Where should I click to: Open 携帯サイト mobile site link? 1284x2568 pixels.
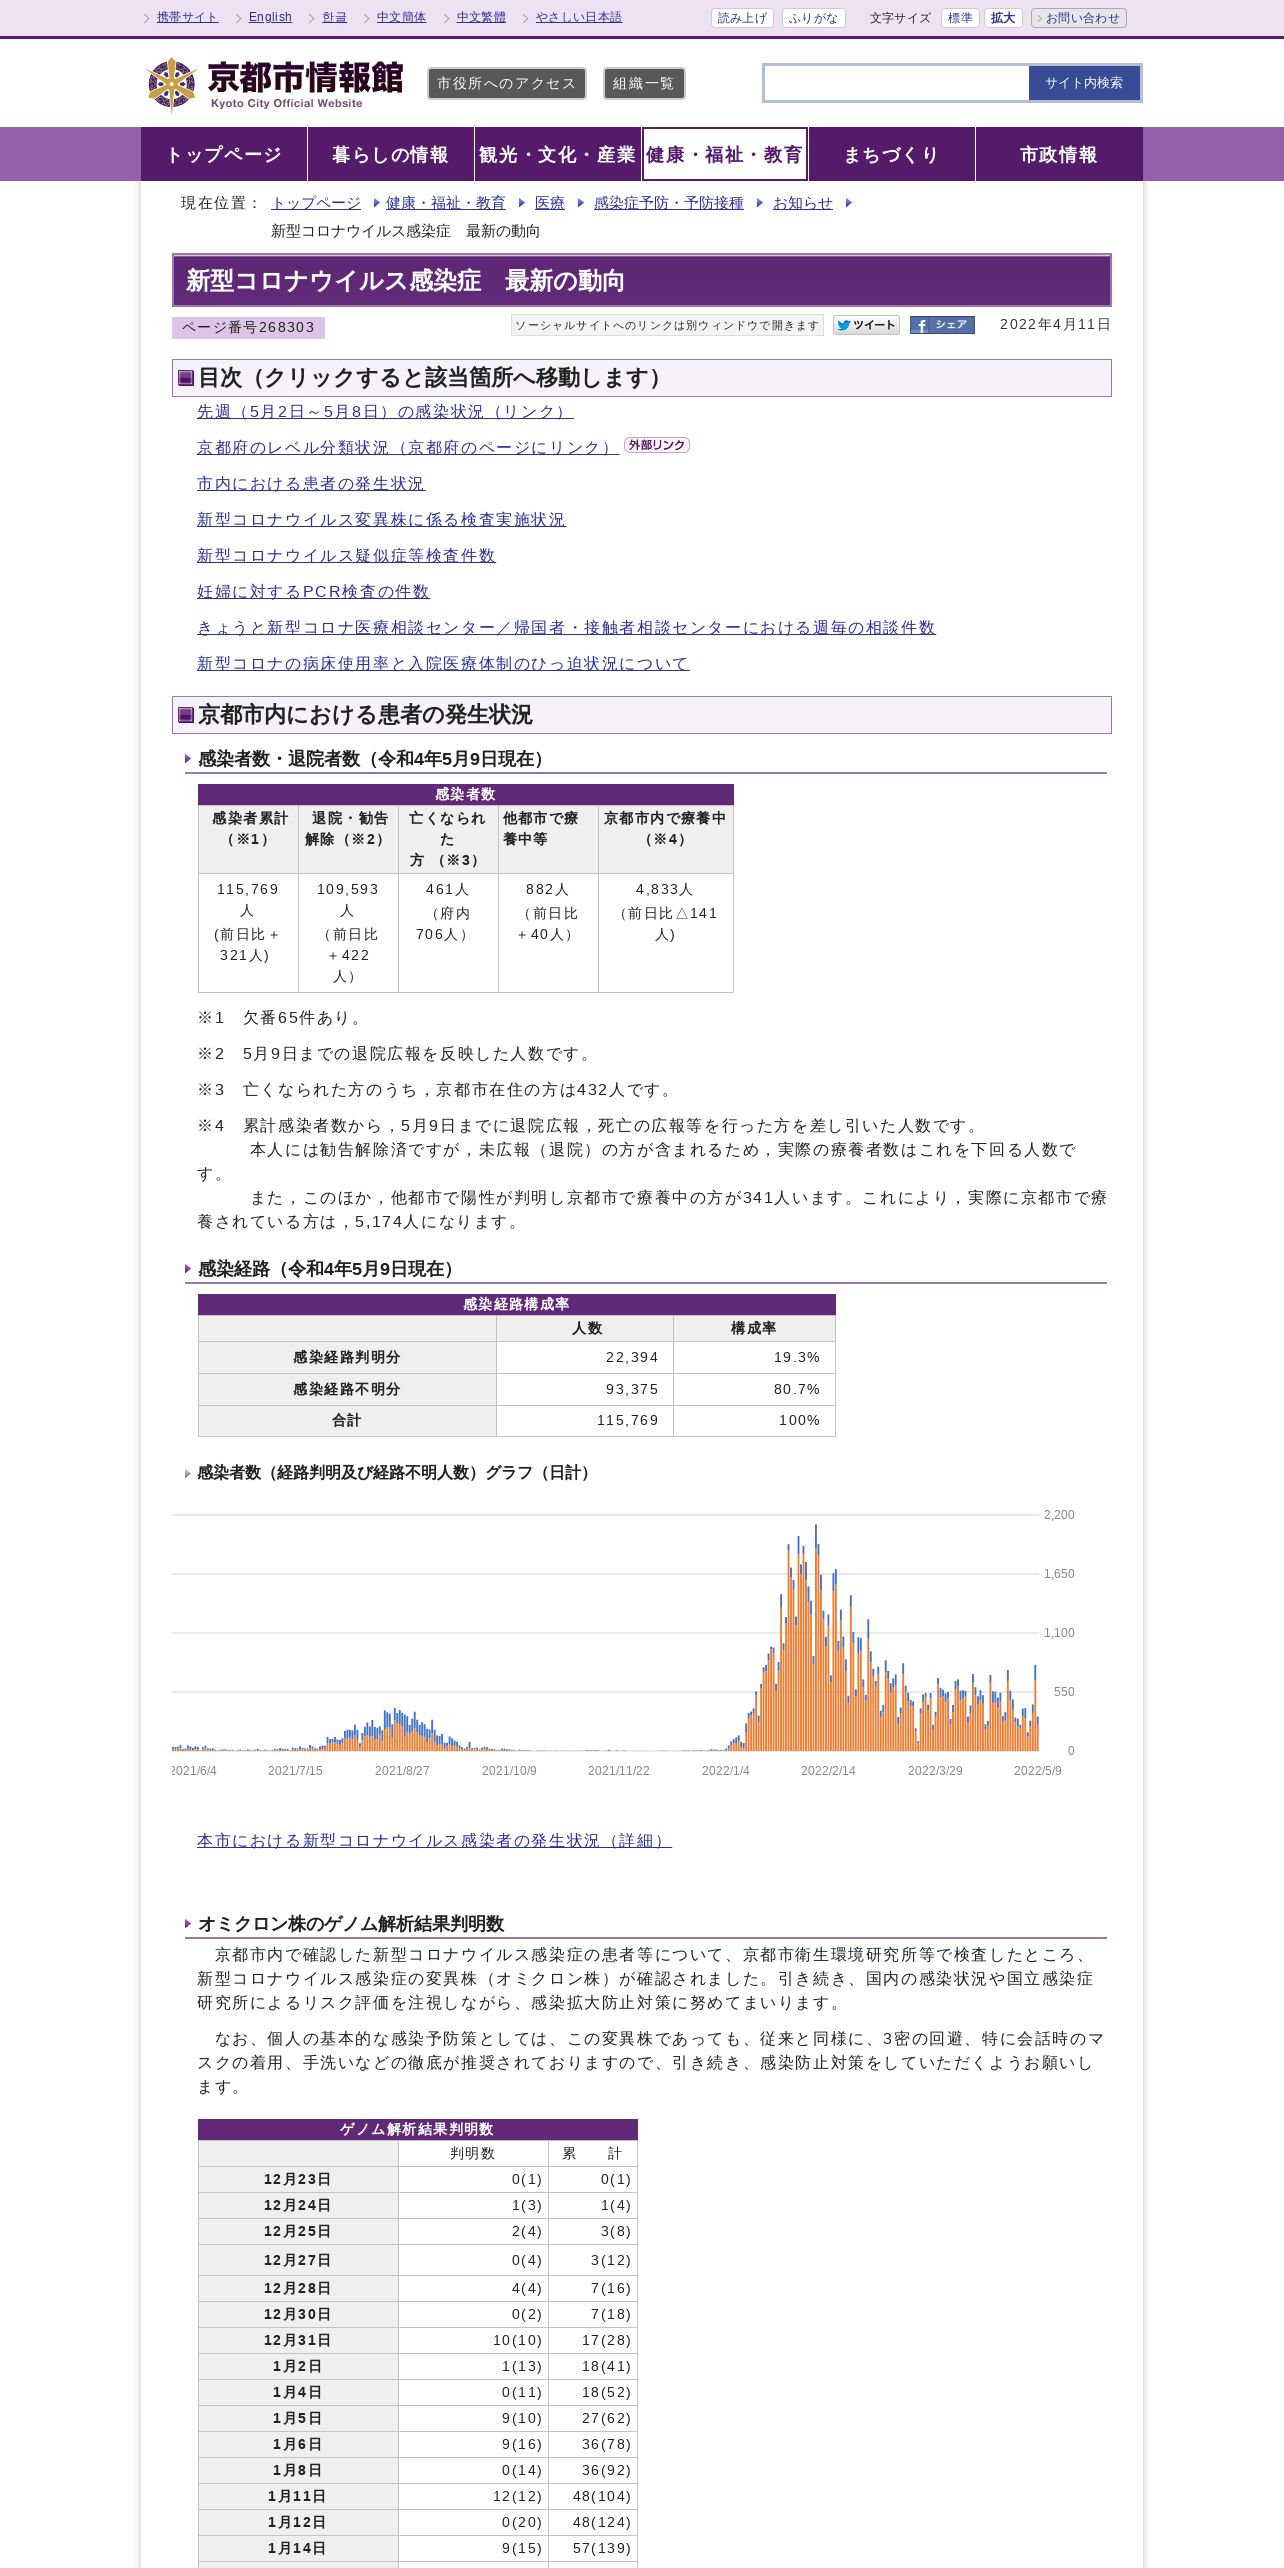187,17
